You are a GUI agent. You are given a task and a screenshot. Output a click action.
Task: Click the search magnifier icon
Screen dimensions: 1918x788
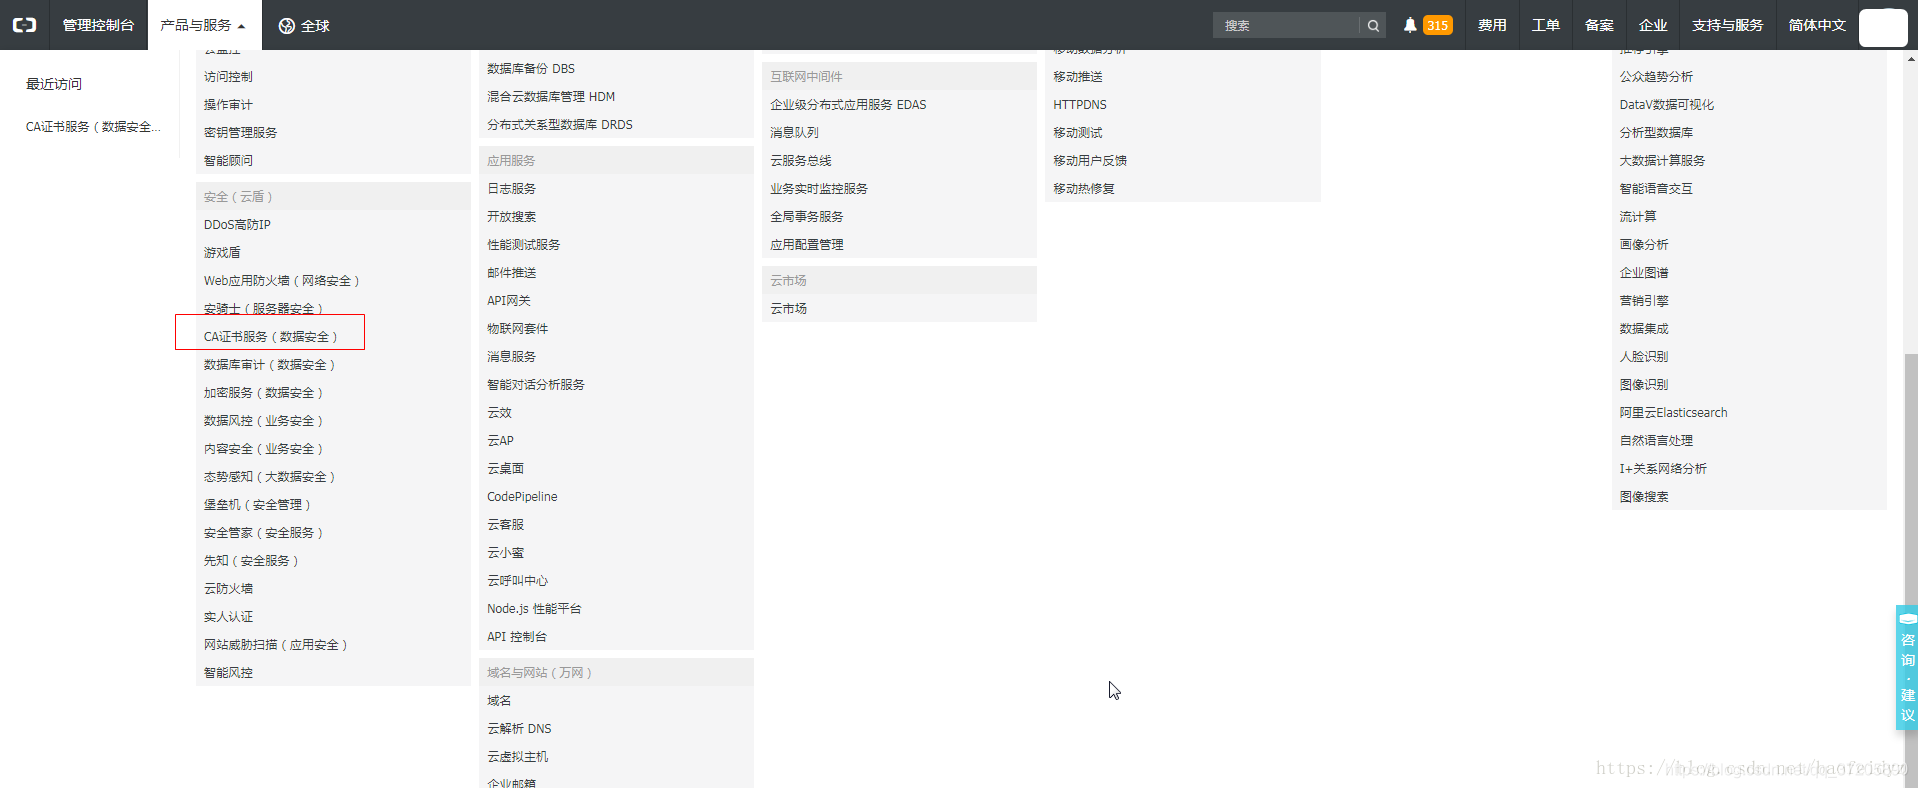(1373, 25)
